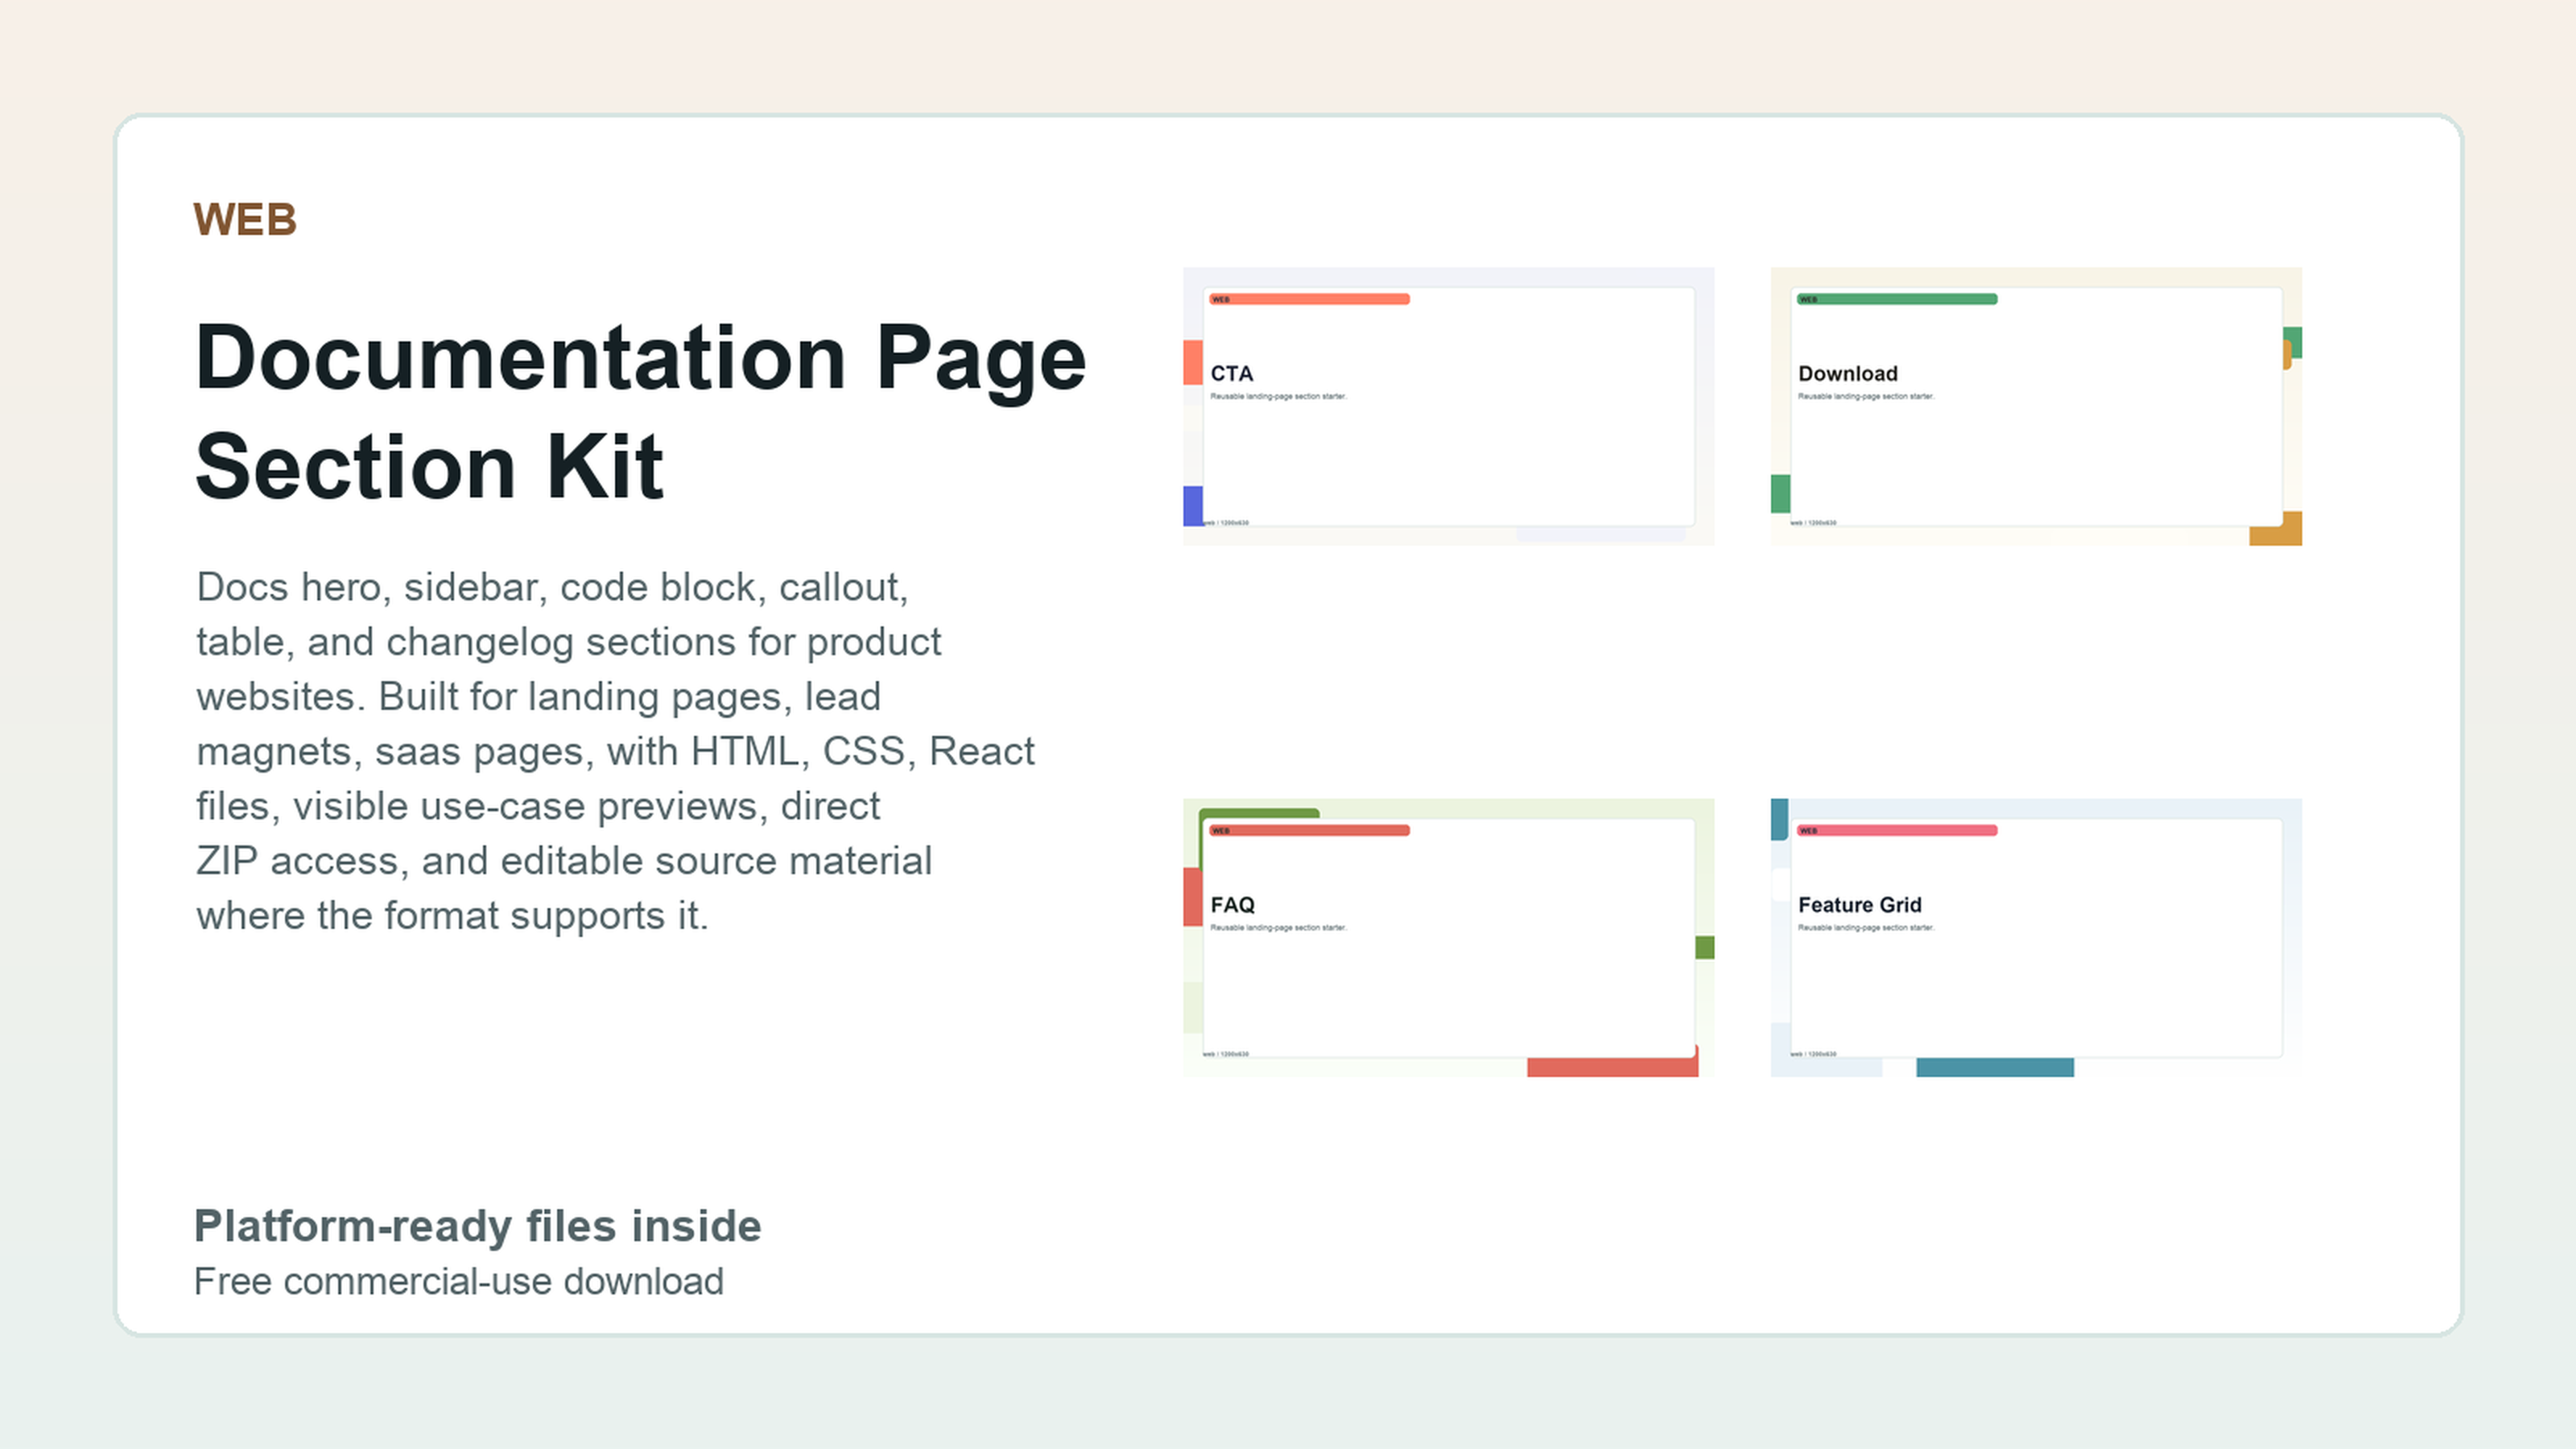Click the brown WEB category label

pos(245,220)
